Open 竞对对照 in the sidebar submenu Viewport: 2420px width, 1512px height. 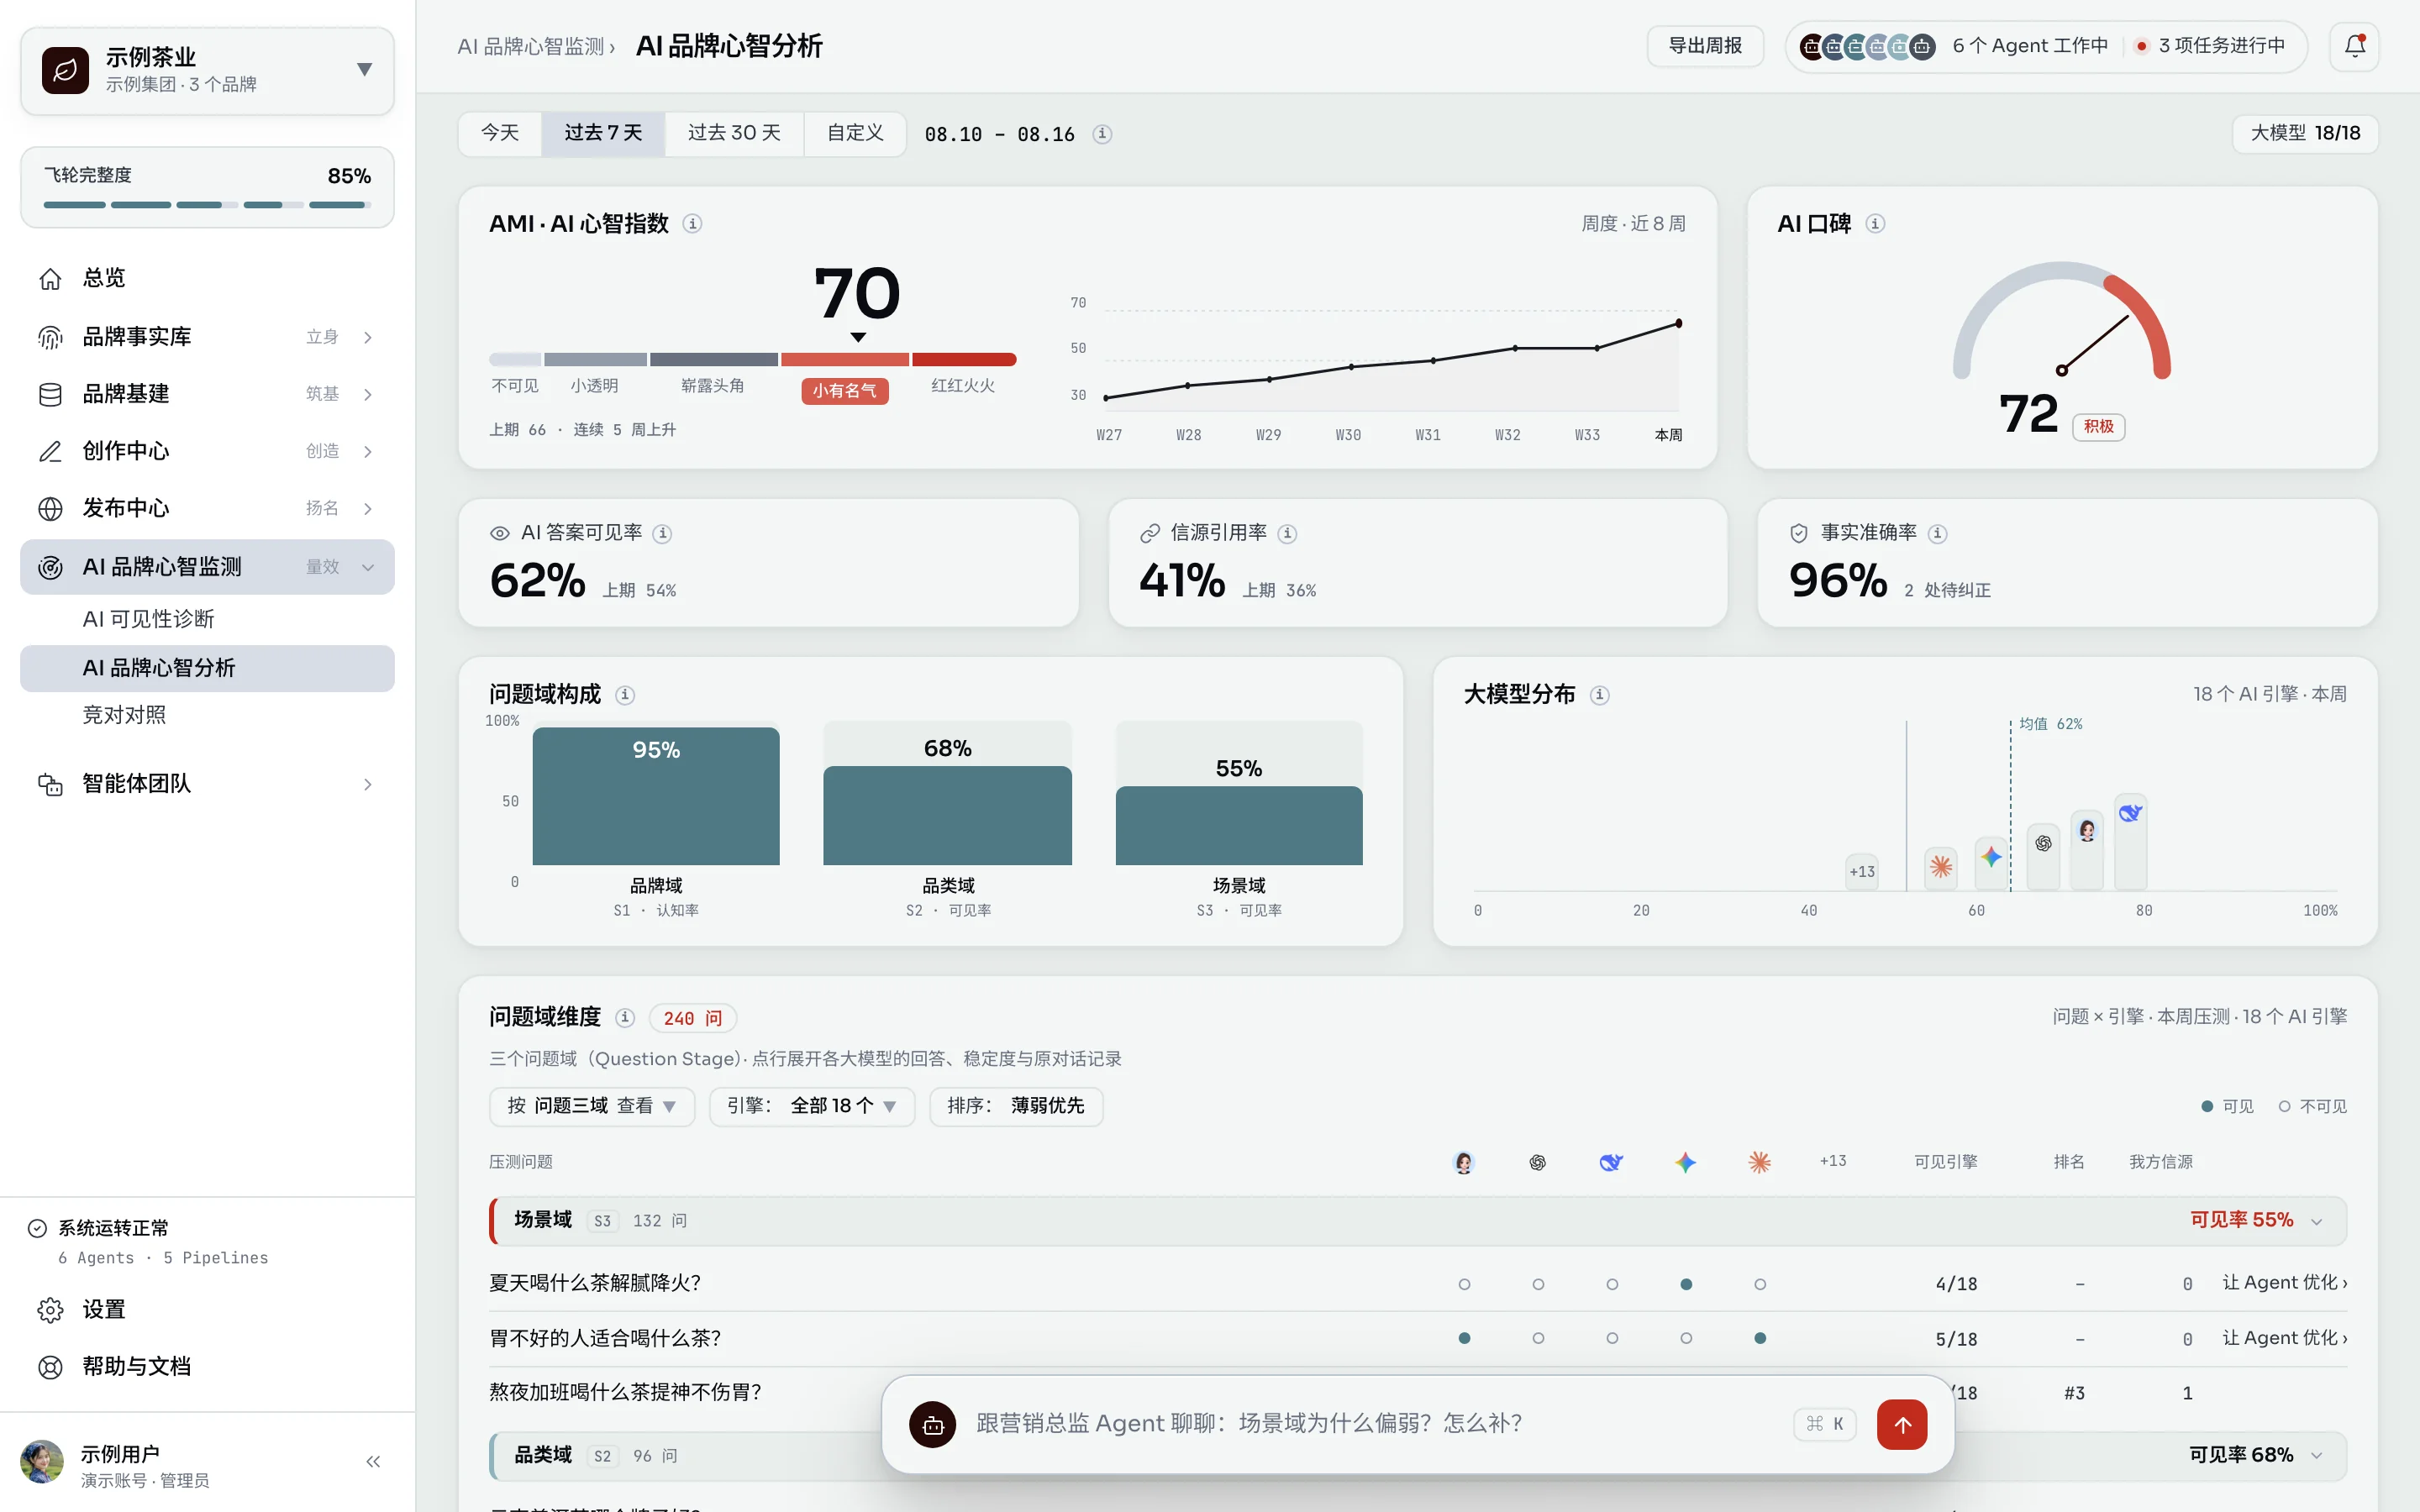(x=124, y=715)
